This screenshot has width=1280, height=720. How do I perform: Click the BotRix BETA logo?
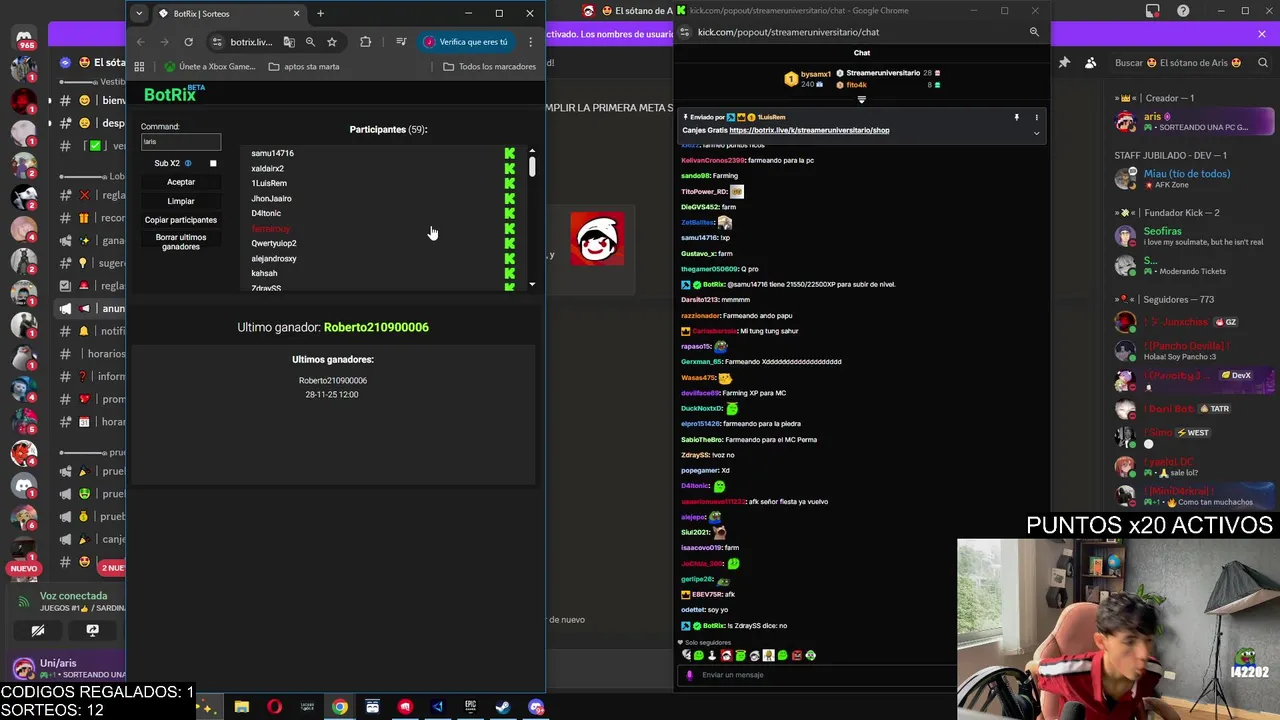point(174,94)
